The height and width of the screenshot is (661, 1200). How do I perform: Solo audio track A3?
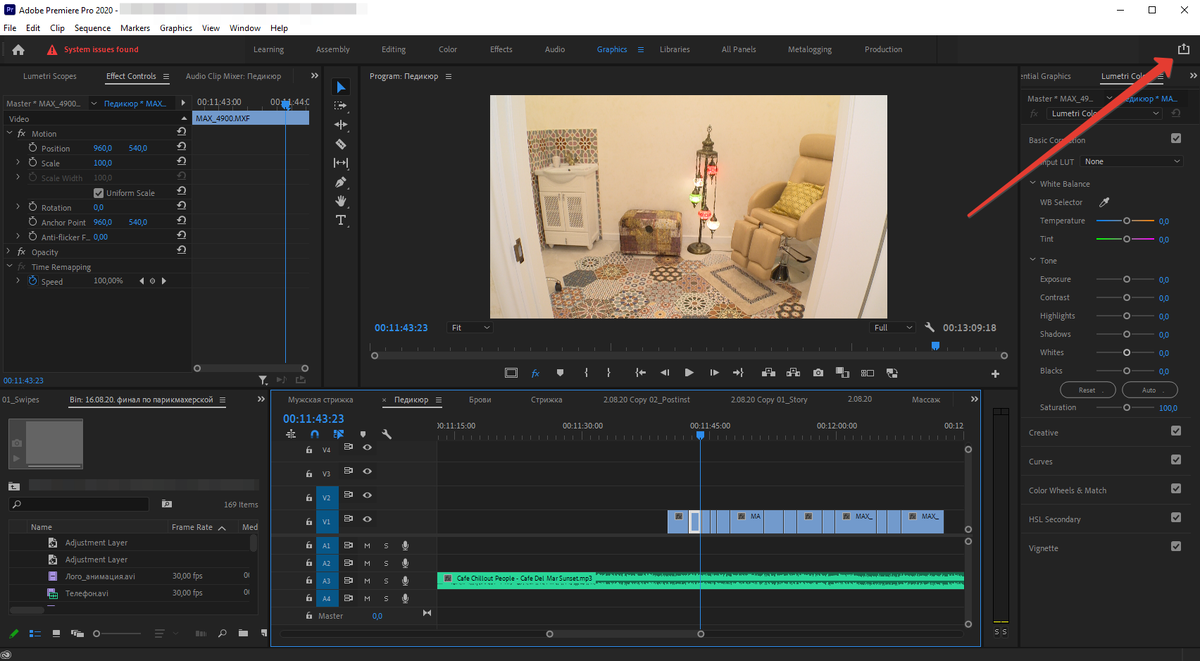[x=386, y=580]
